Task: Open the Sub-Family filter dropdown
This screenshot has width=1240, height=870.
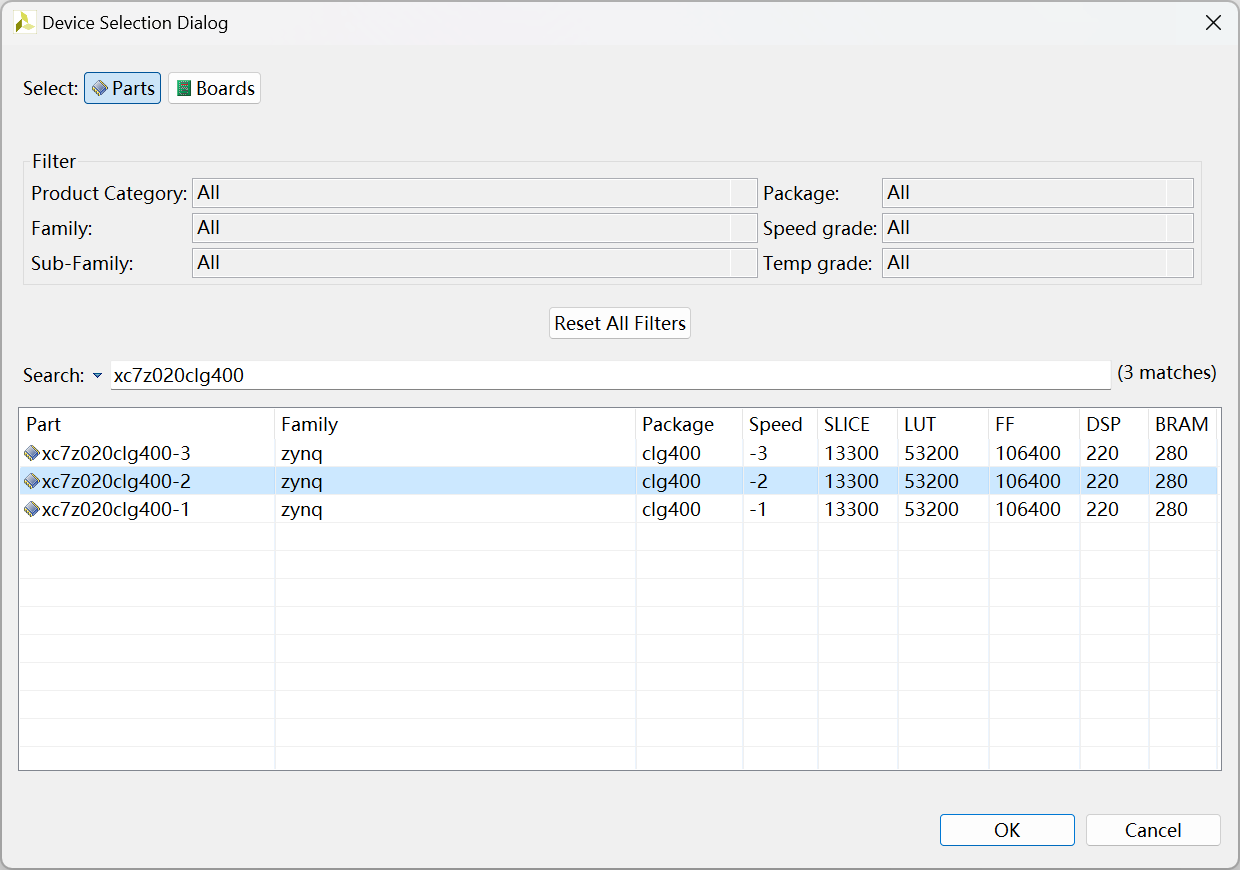Action: (x=475, y=263)
